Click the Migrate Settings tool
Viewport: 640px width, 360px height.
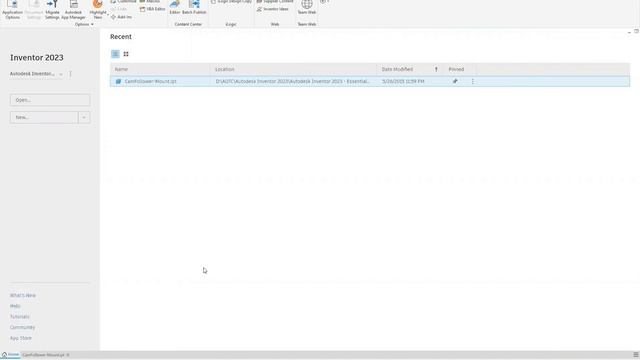point(52,10)
